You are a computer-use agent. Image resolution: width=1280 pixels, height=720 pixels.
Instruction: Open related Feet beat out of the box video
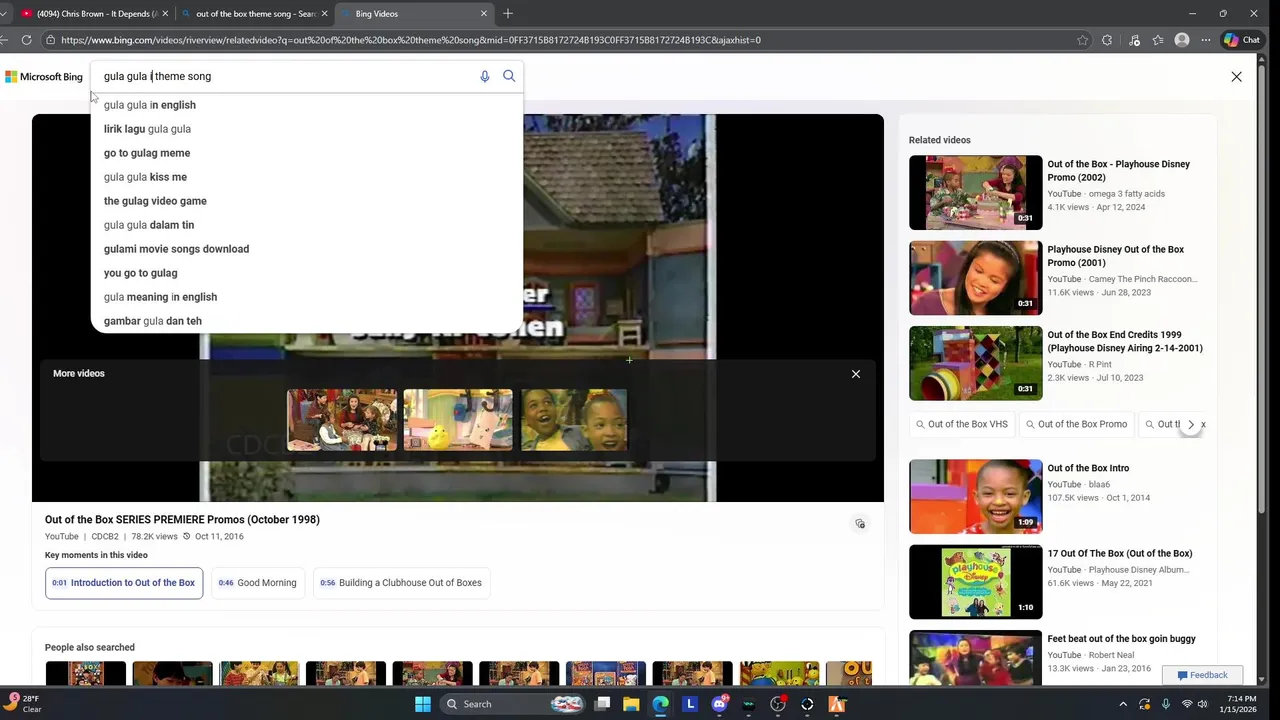1121,639
